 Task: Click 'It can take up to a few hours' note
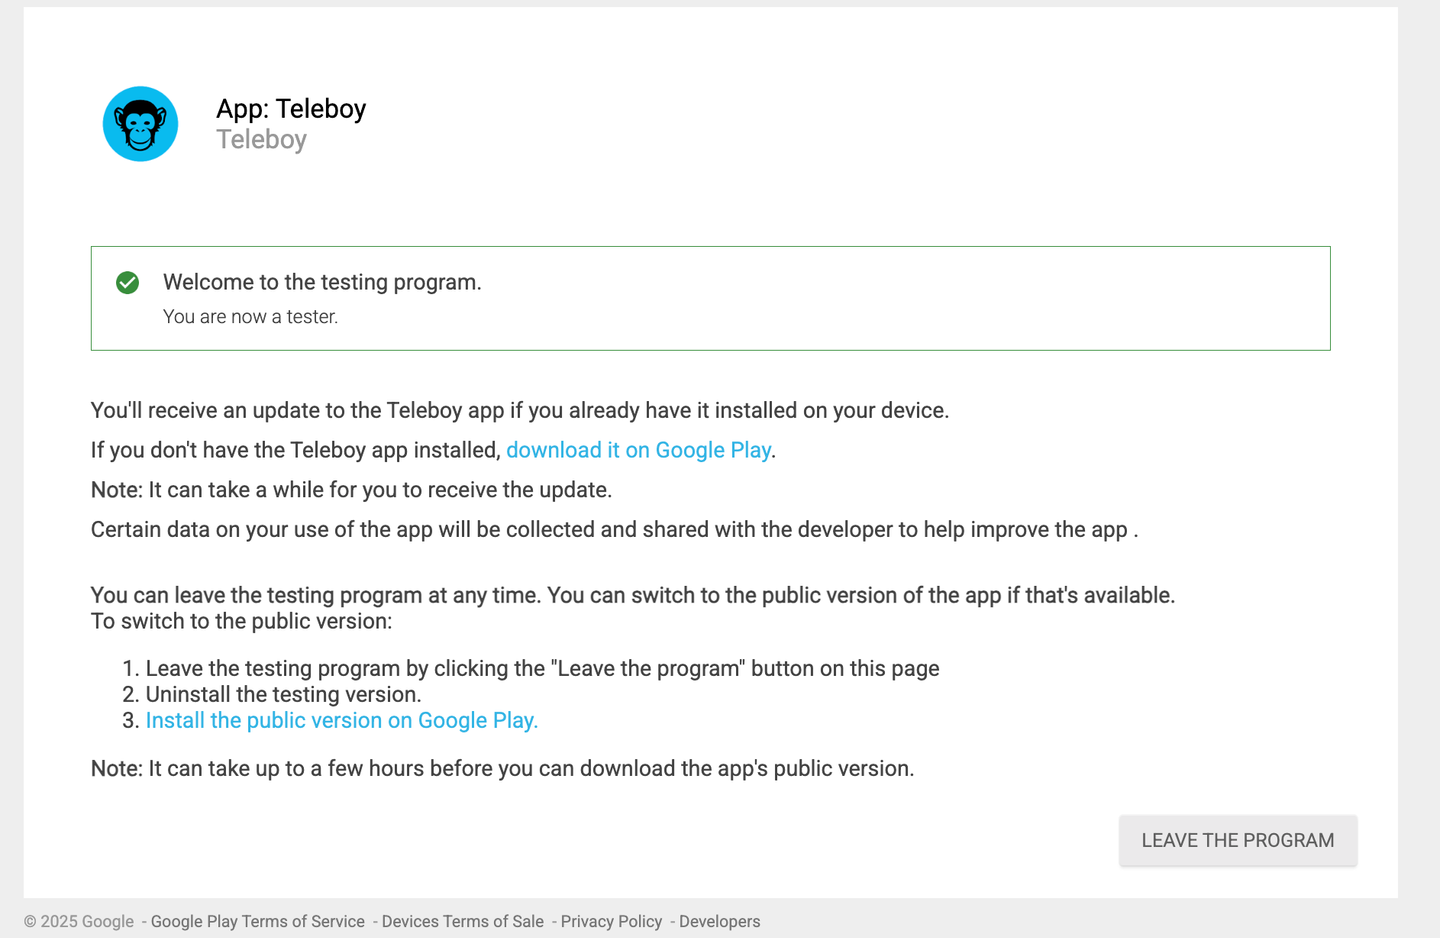tap(502, 768)
